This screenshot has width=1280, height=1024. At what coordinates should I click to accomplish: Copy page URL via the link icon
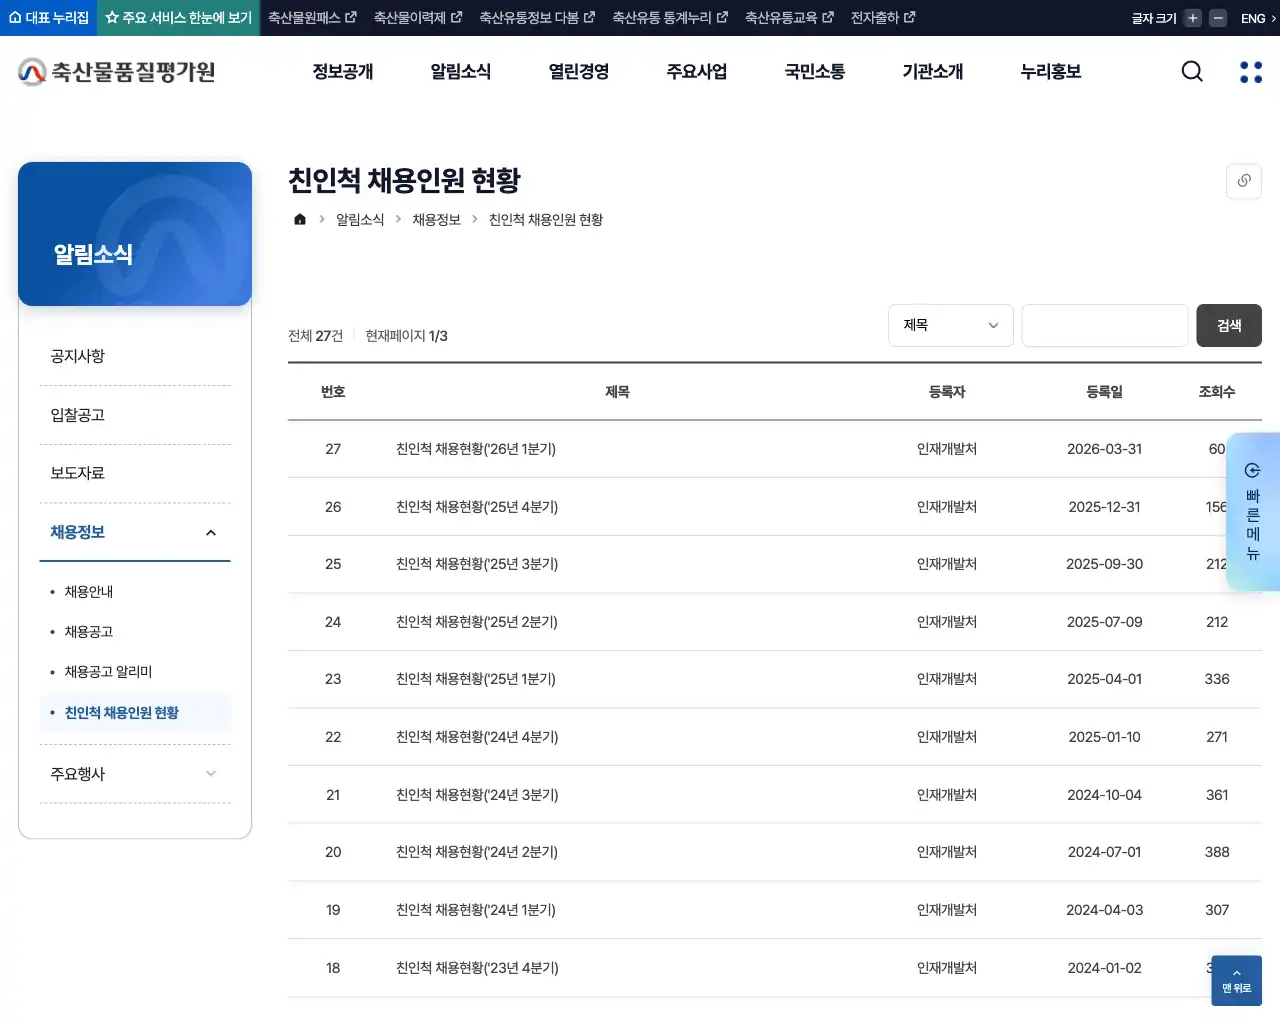[1243, 181]
